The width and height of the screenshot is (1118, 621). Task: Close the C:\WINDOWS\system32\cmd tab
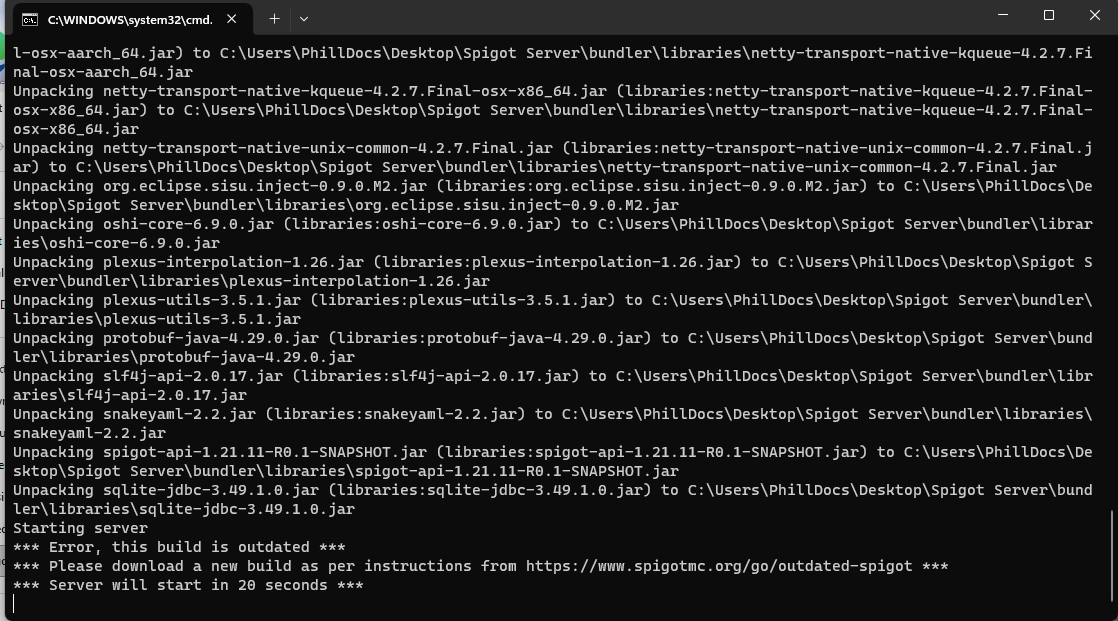coord(231,18)
